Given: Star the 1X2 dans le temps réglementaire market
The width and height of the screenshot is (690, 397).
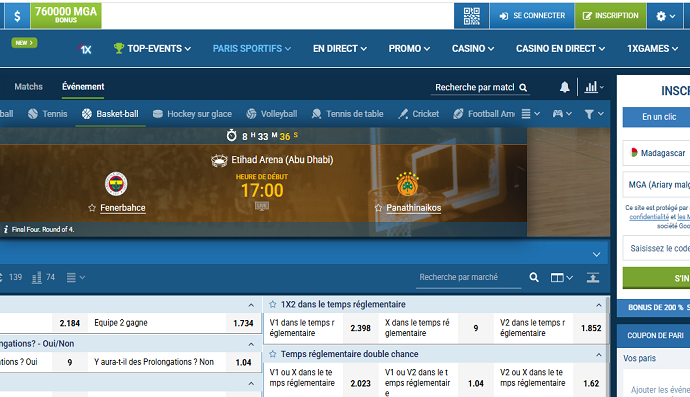Looking at the screenshot, I should point(272,304).
